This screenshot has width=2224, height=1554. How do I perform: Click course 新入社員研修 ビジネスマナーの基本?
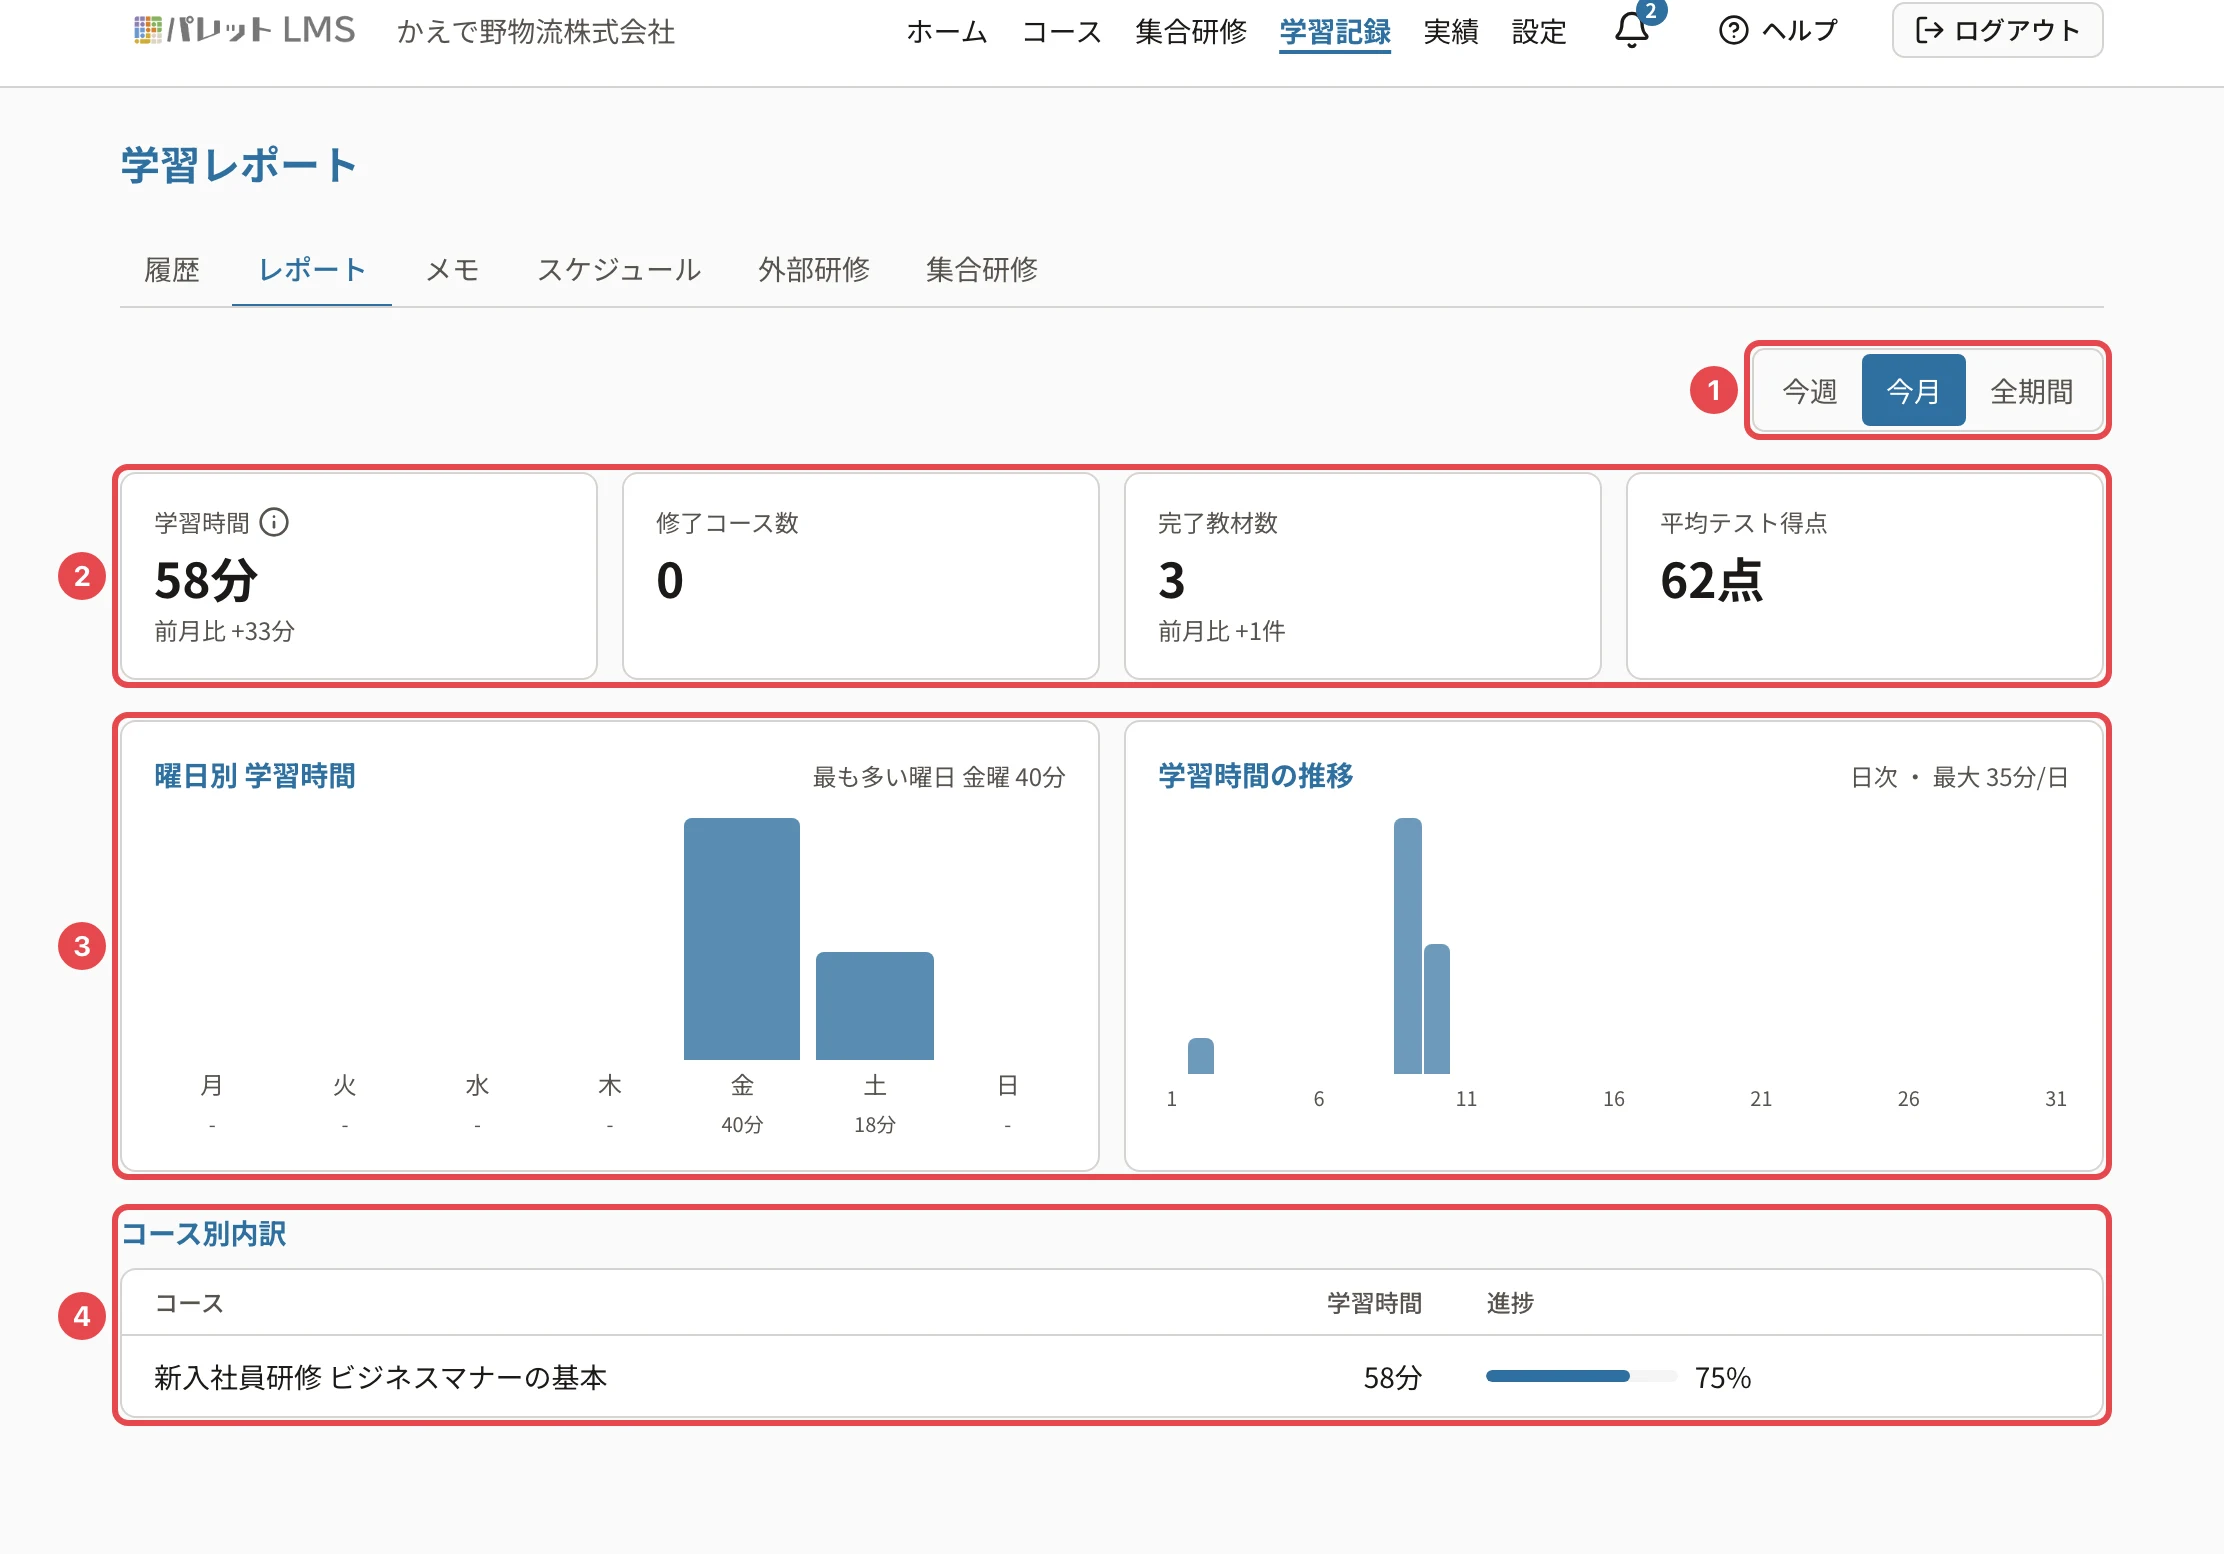pos(380,1377)
